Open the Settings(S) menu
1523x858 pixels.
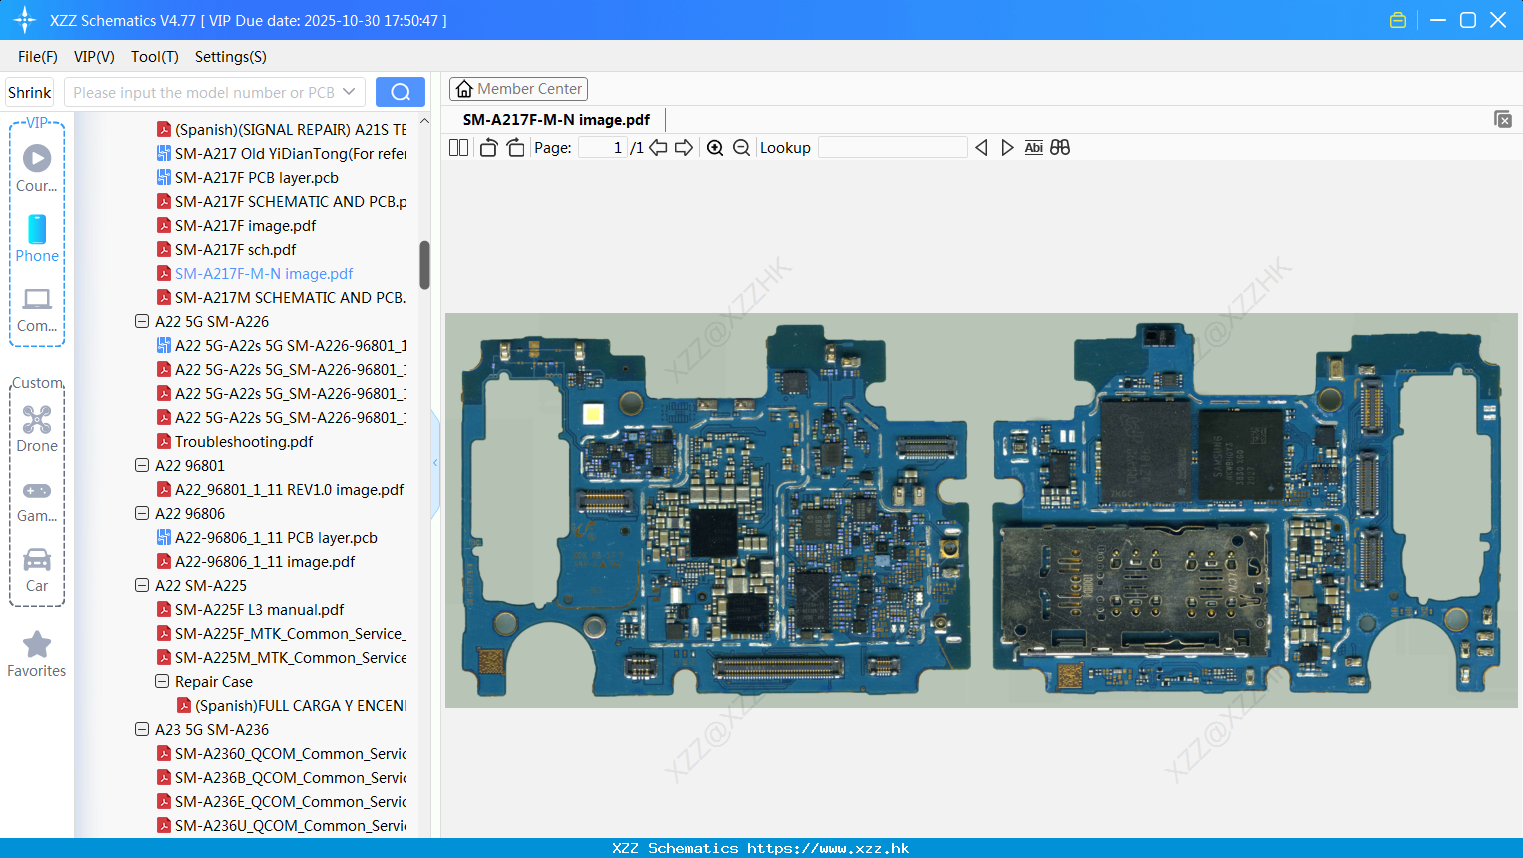pos(231,57)
